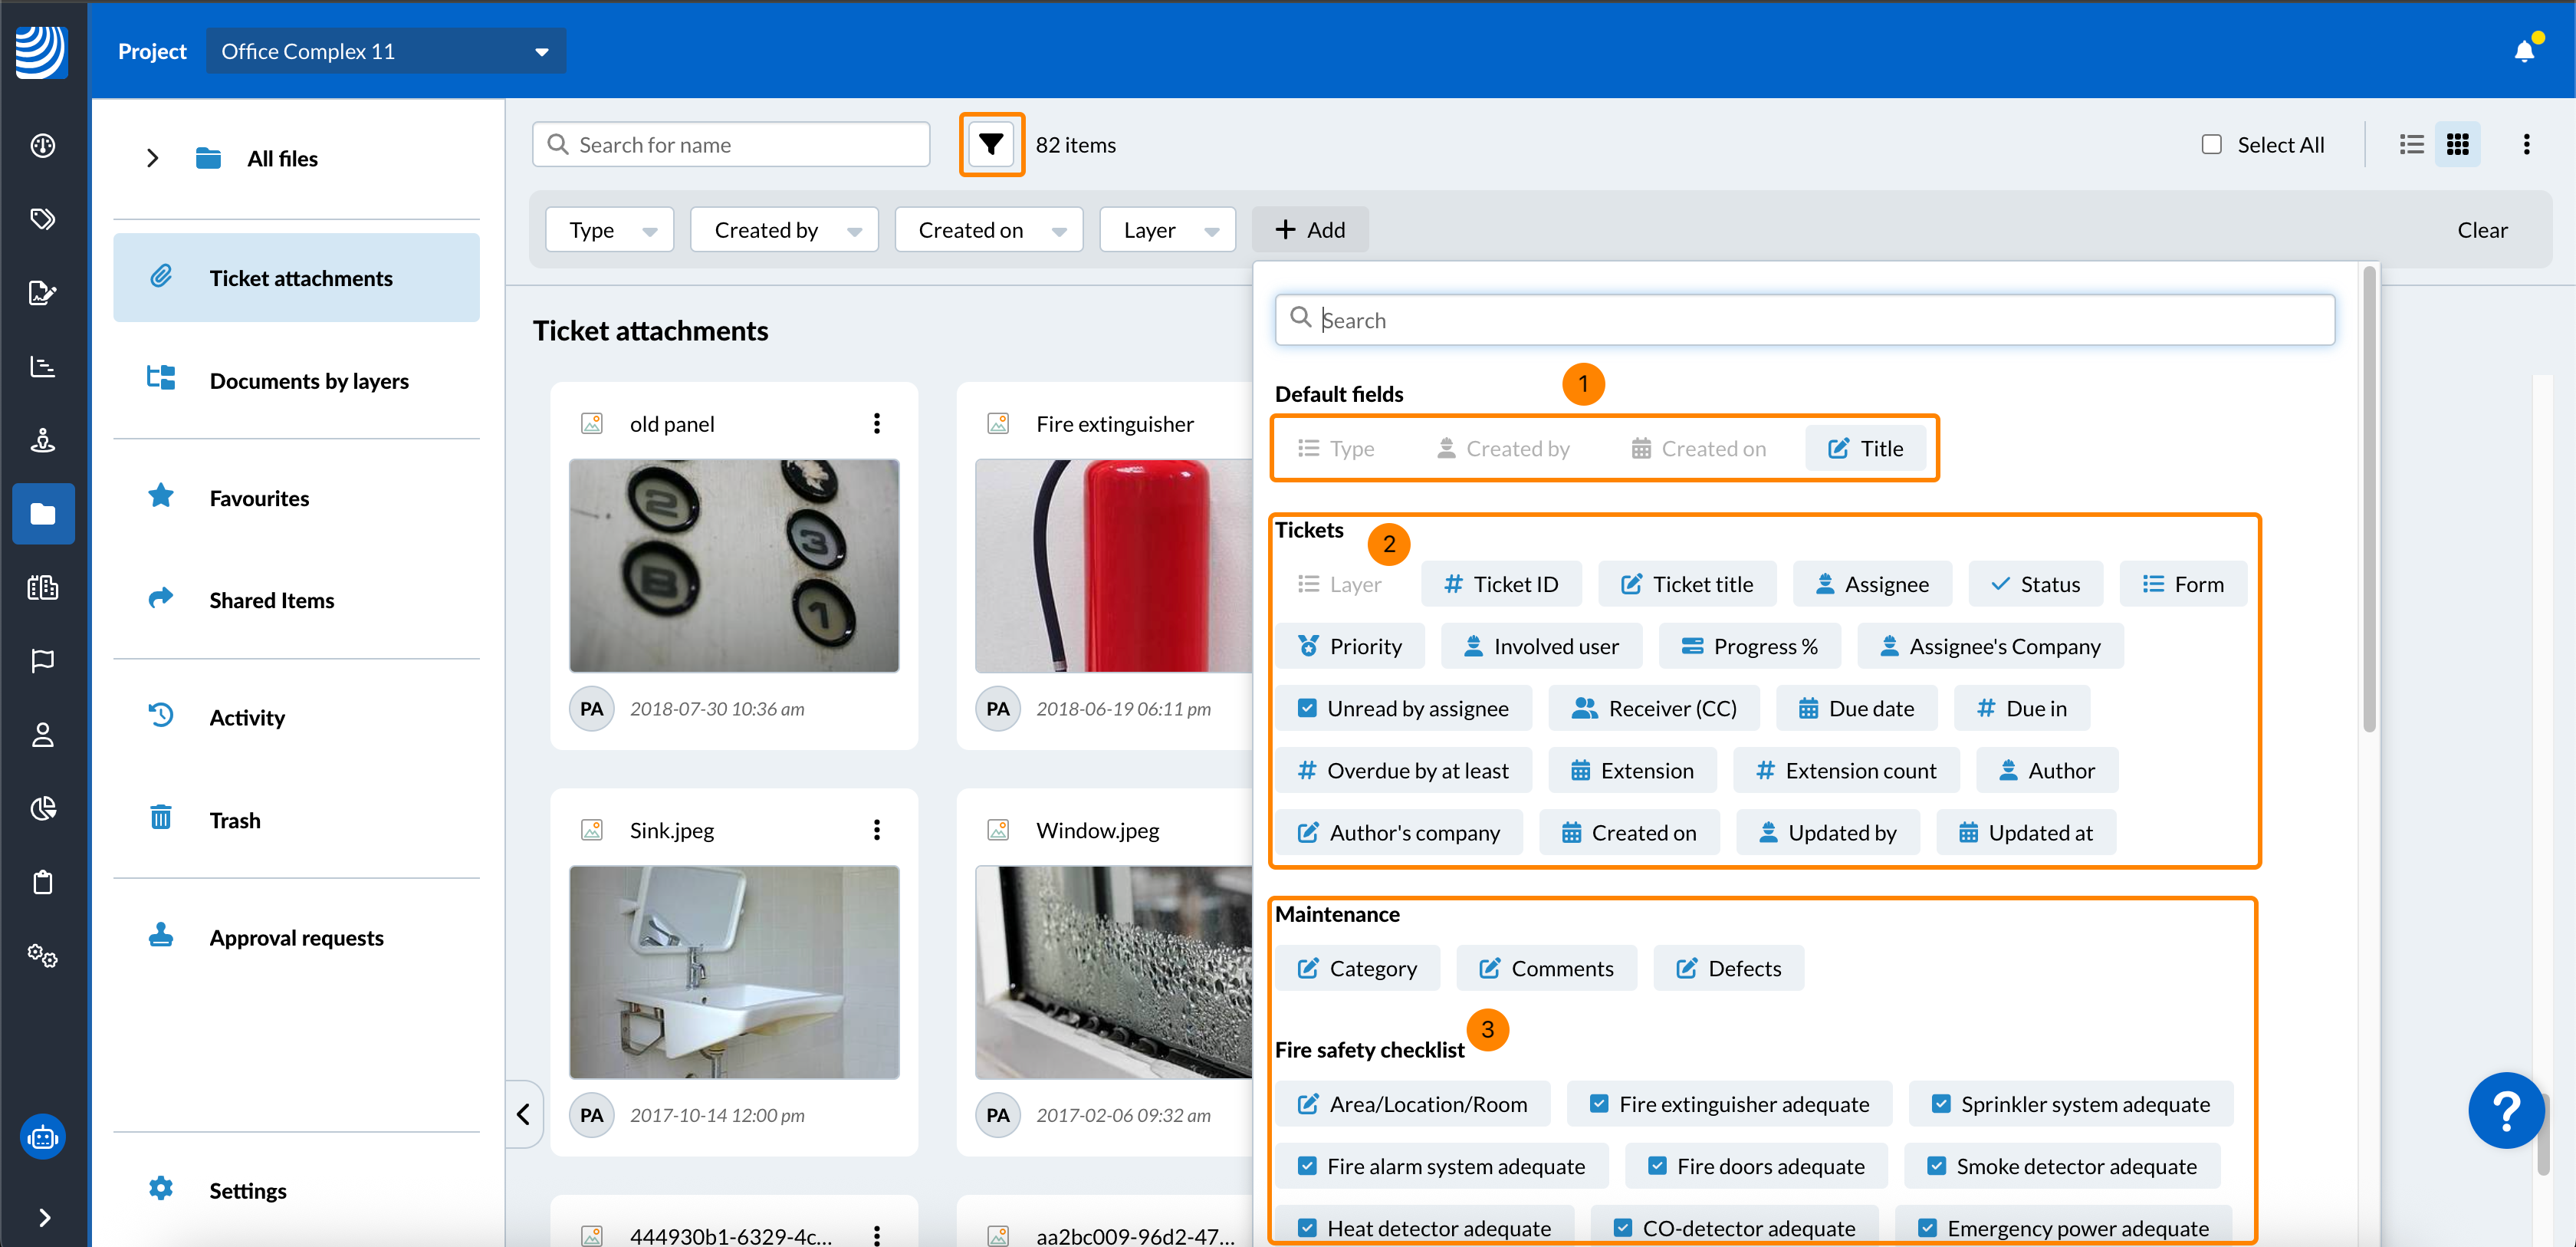Add the Unread by assignee filter
This screenshot has width=2576, height=1247.
pos(1402,708)
